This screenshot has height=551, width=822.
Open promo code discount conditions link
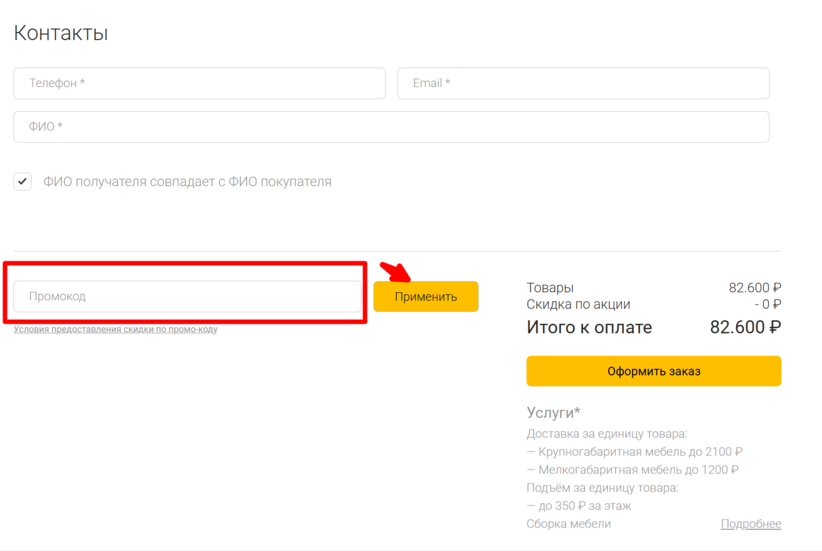[115, 329]
